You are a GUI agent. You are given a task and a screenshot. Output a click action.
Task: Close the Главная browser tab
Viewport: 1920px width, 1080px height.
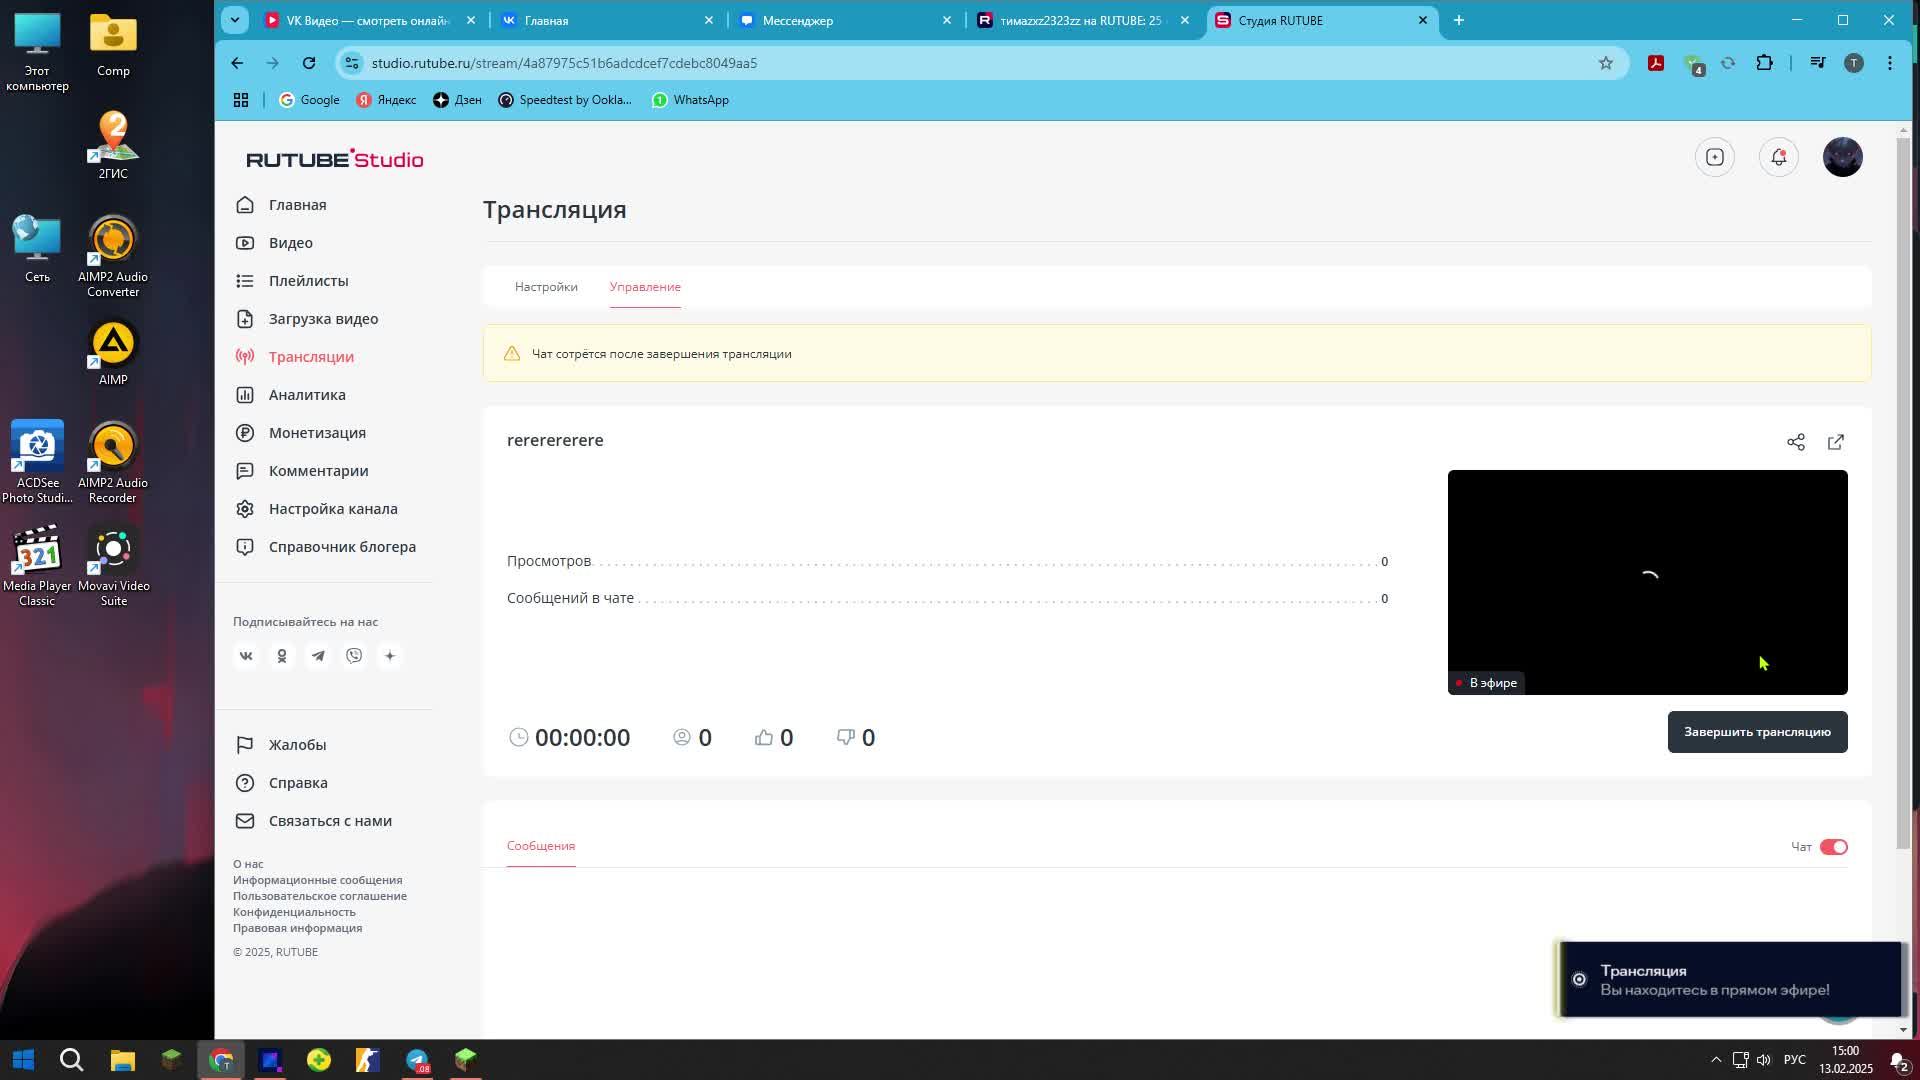coord(709,20)
